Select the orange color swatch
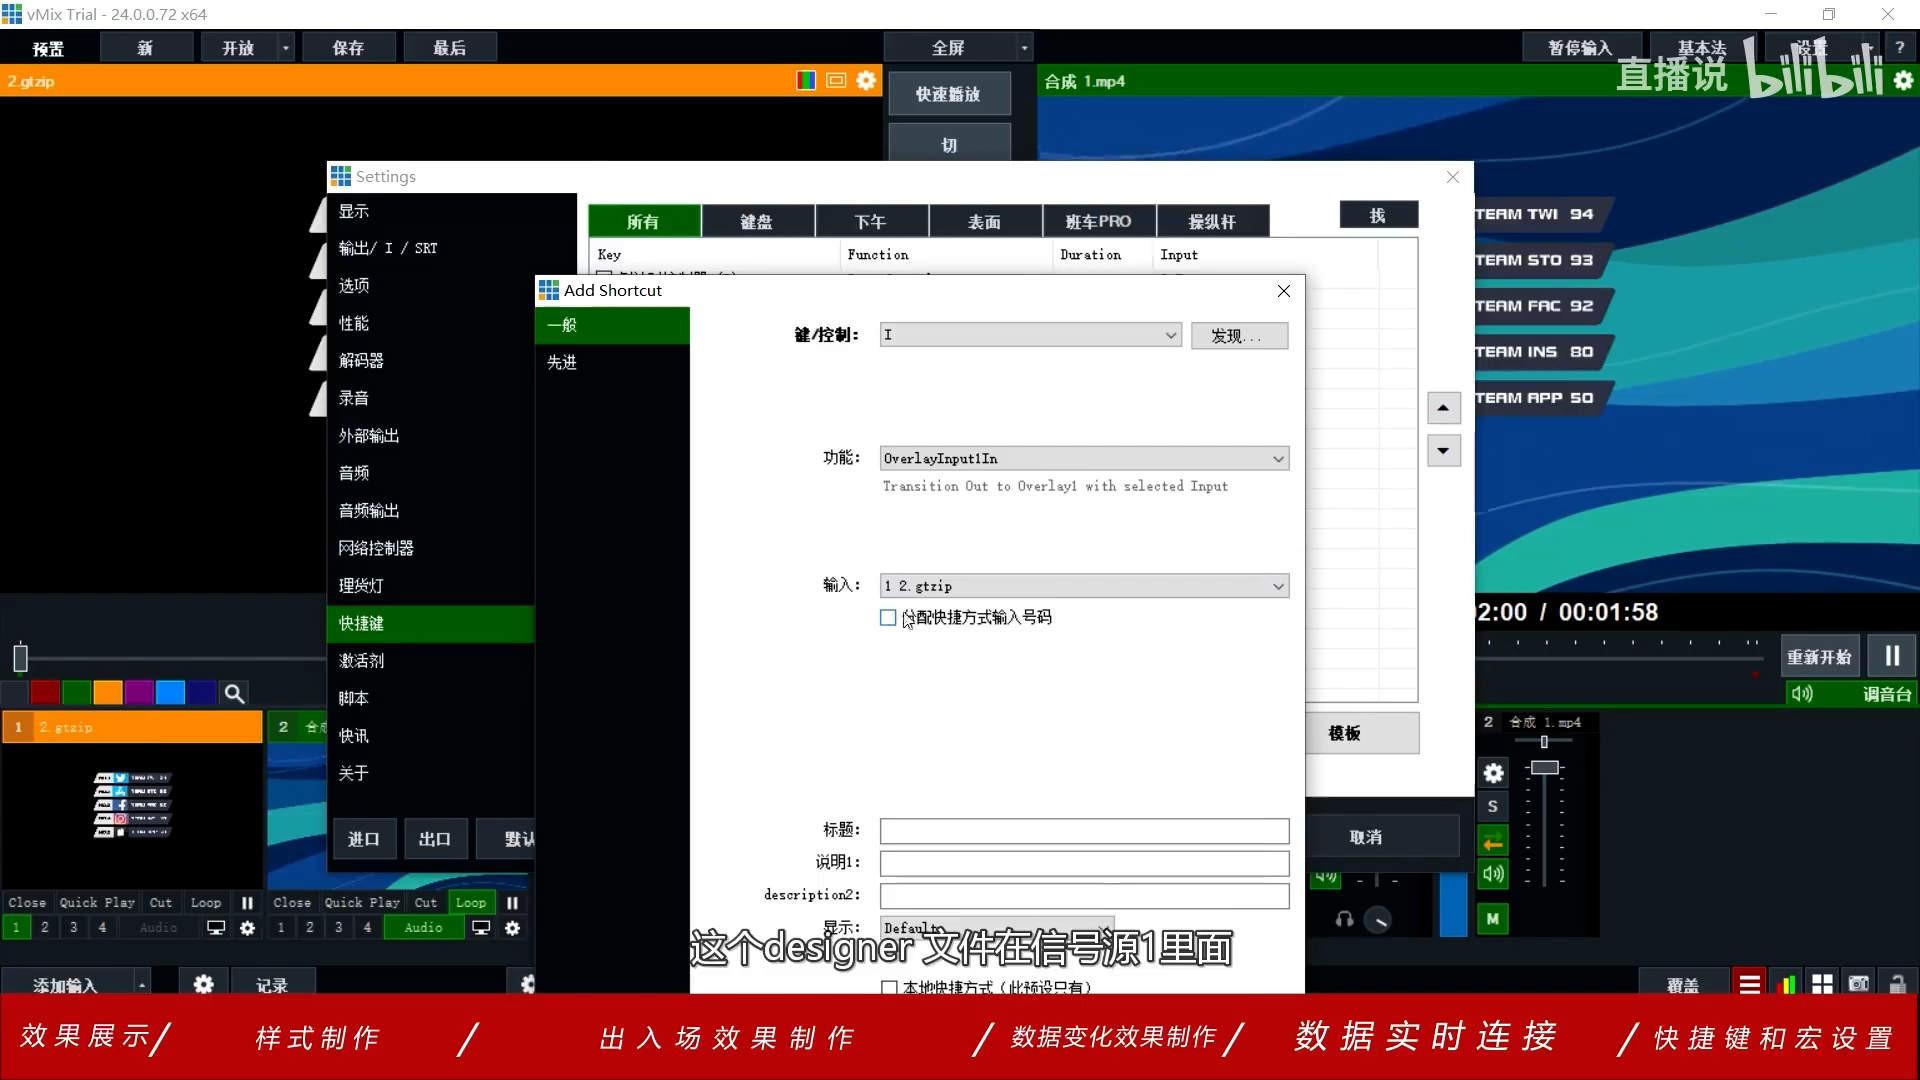This screenshot has width=1920, height=1080. pyautogui.click(x=108, y=691)
